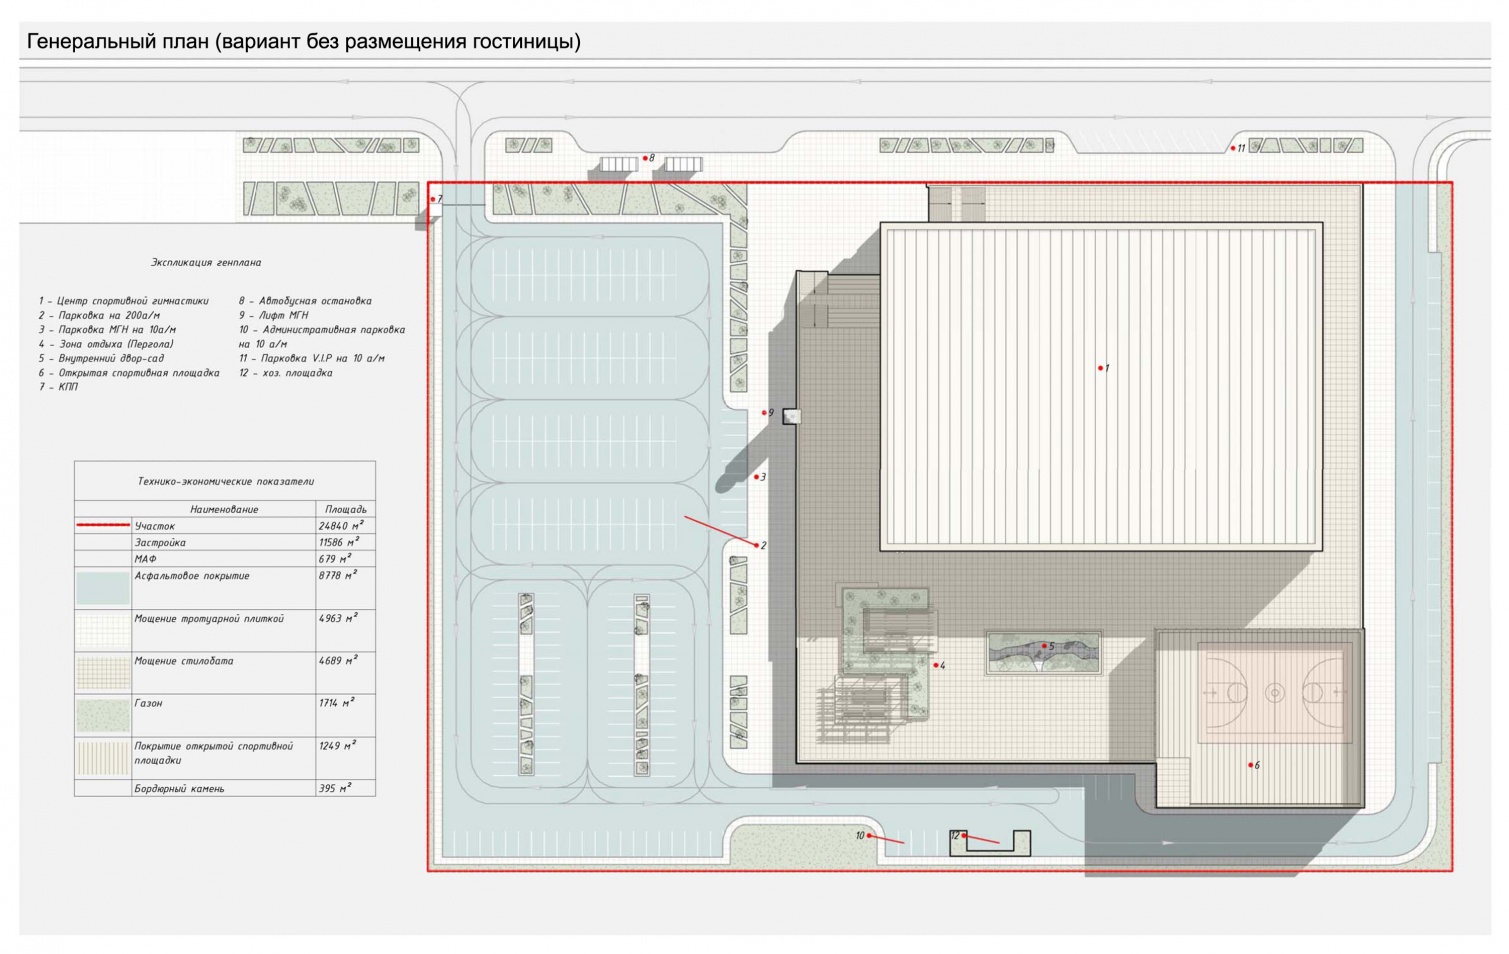Click the red Участок boundary line sample

103,525
